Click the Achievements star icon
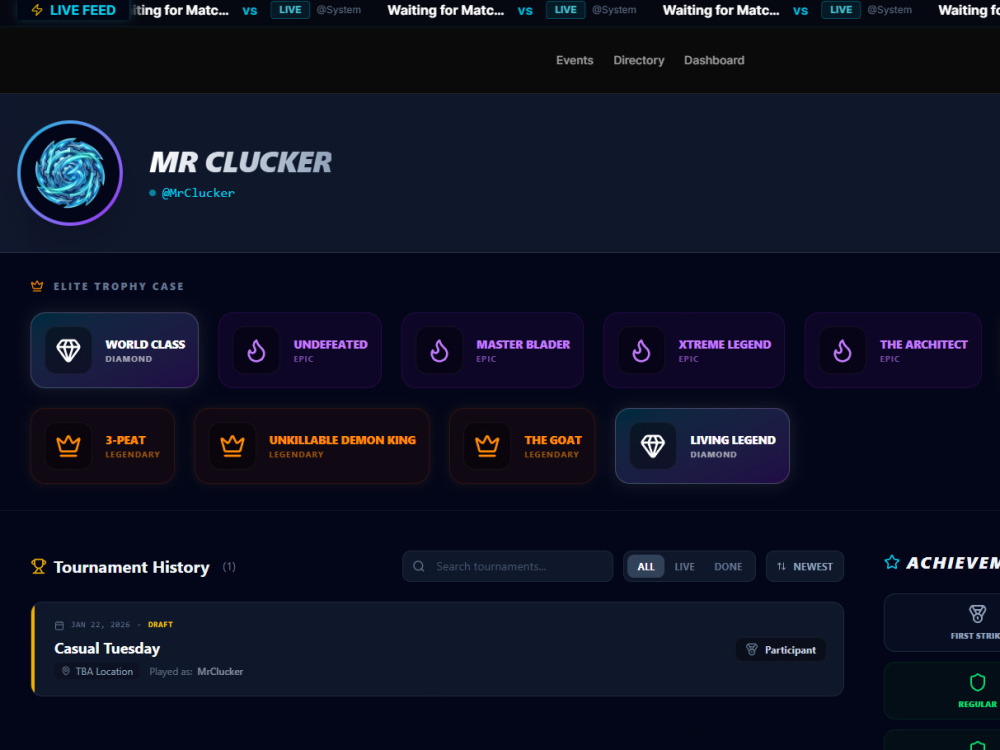This screenshot has height=750, width=1000. pos(892,562)
